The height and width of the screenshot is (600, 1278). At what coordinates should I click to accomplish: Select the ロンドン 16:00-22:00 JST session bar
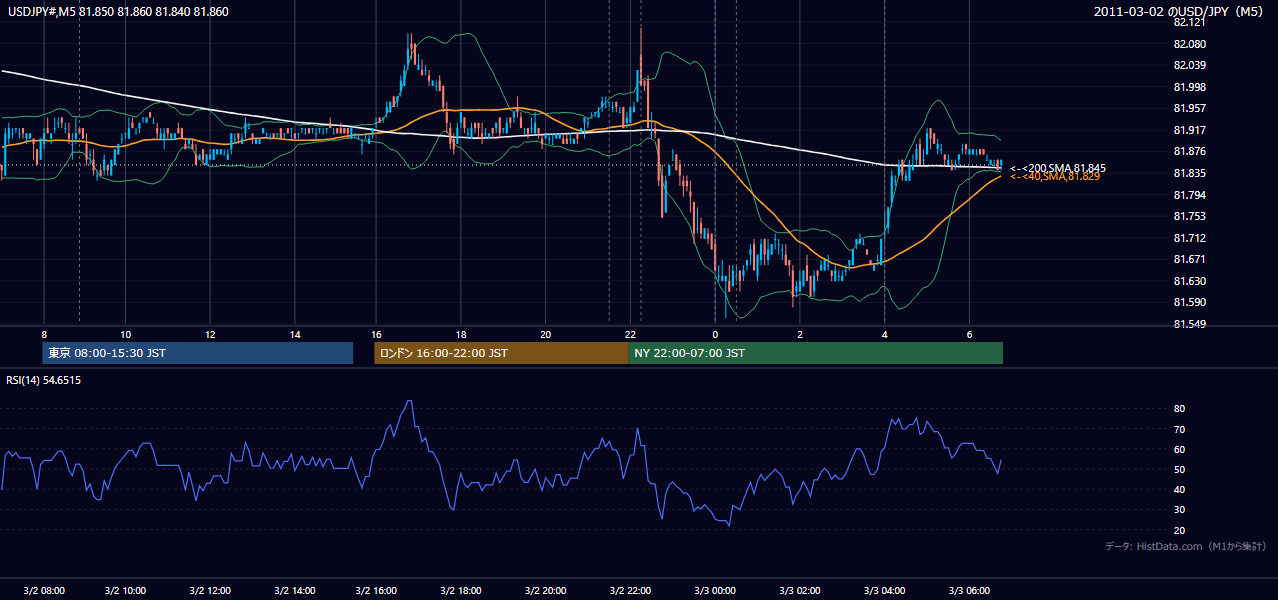[x=501, y=353]
